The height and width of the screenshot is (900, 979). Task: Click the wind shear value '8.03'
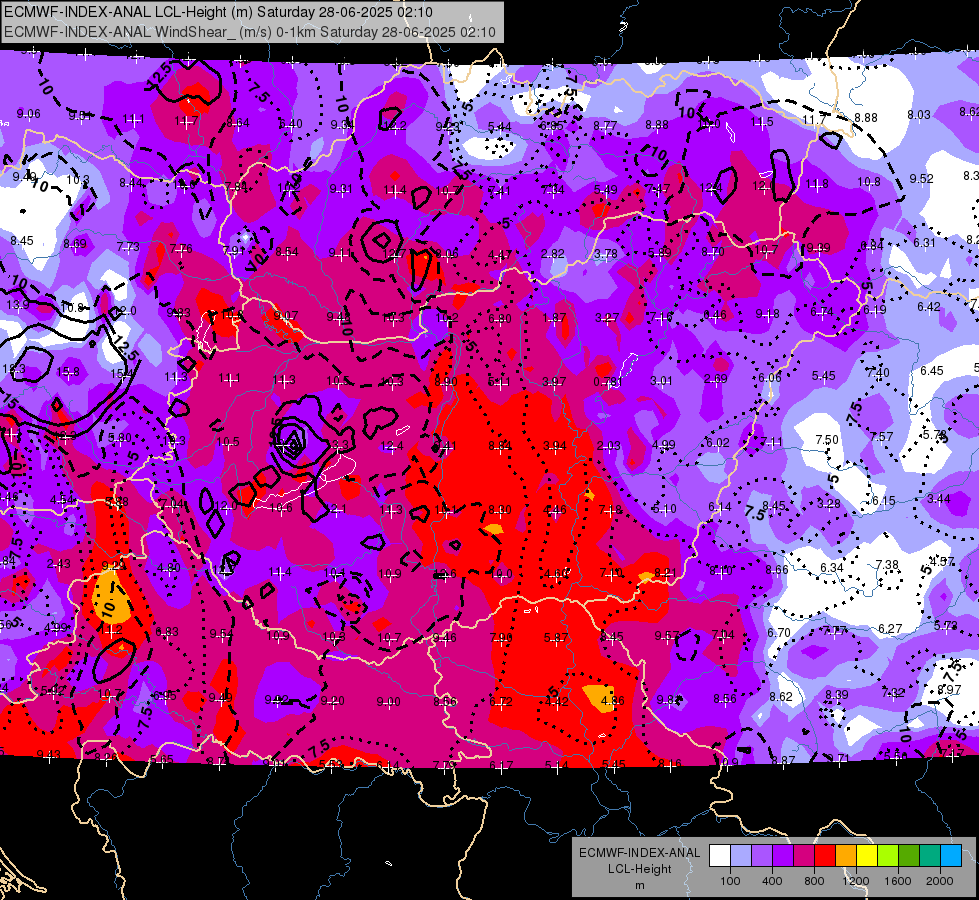918,115
